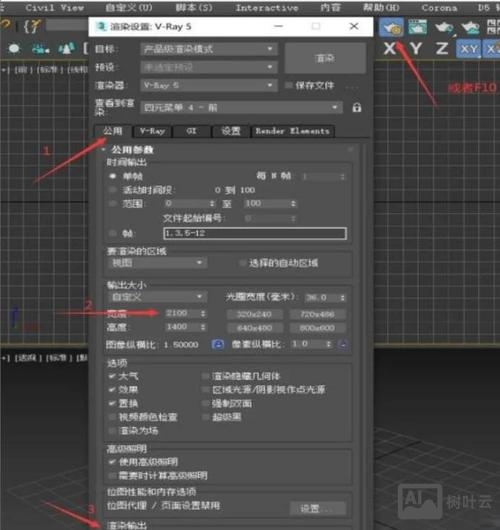Open the 自定义(U) menu

coord(129,7)
